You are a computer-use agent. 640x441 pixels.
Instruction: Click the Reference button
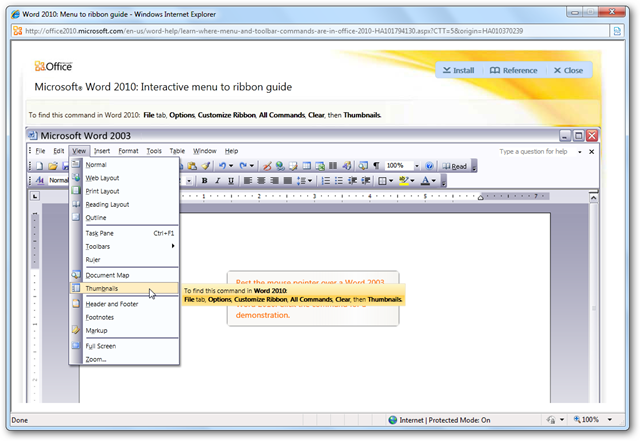coord(513,70)
